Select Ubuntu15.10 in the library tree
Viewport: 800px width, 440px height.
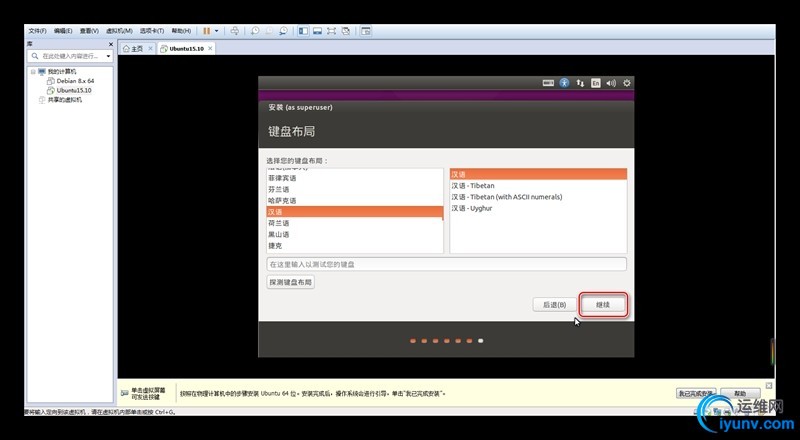[x=74, y=90]
